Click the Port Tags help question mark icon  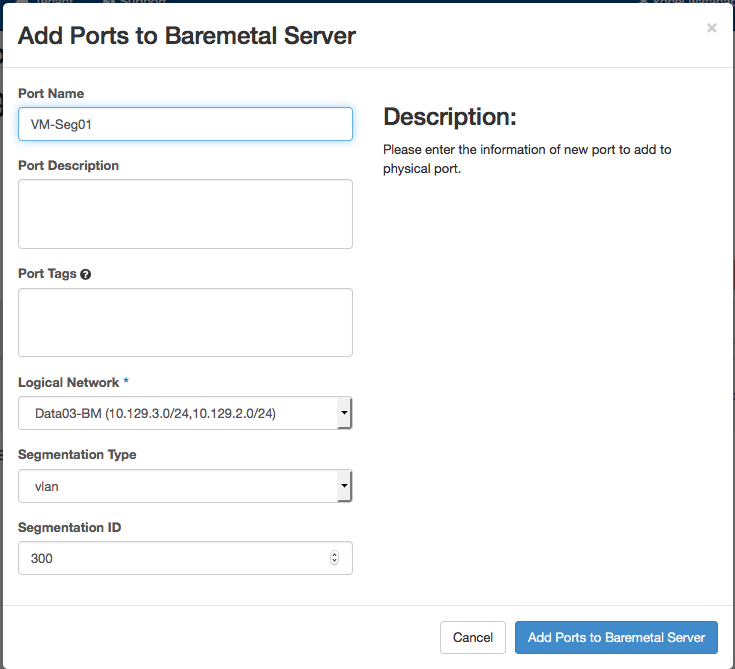(x=85, y=274)
